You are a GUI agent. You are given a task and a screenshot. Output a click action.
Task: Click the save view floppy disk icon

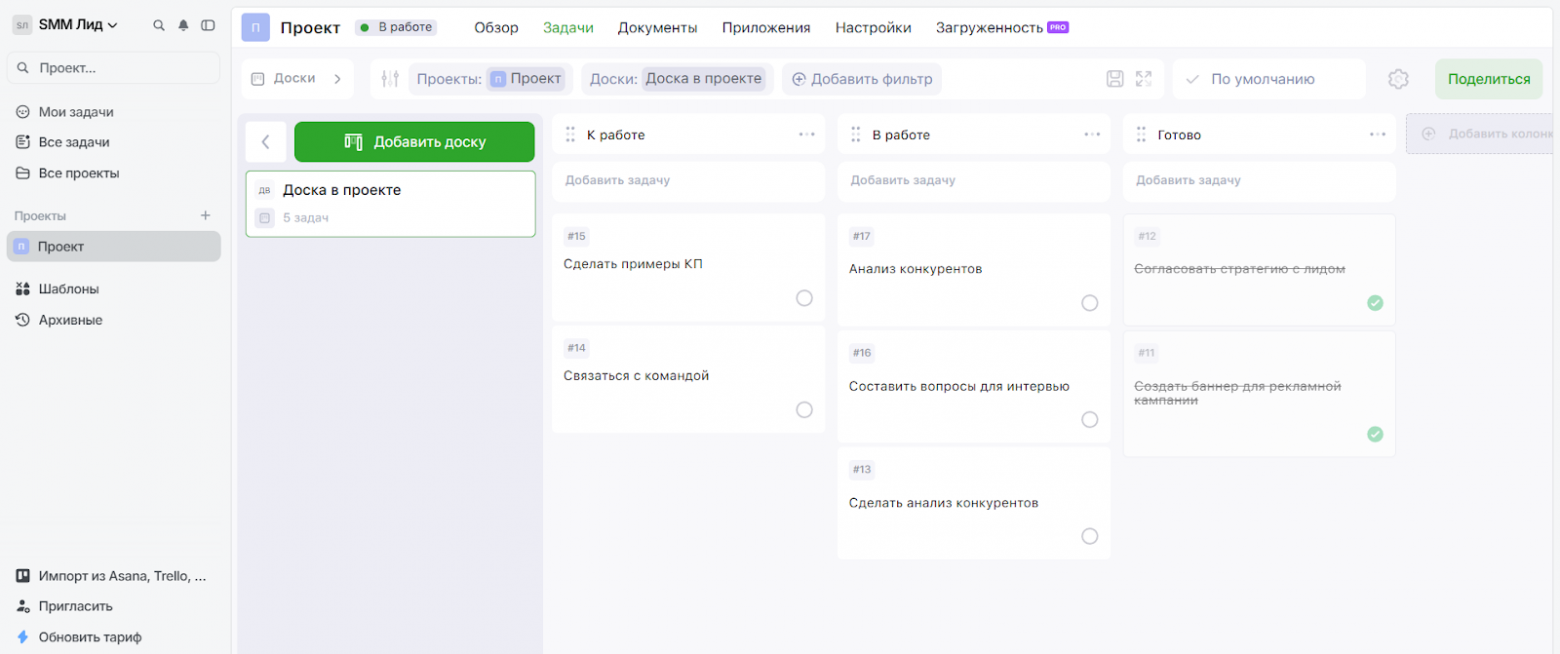[x=1115, y=79]
